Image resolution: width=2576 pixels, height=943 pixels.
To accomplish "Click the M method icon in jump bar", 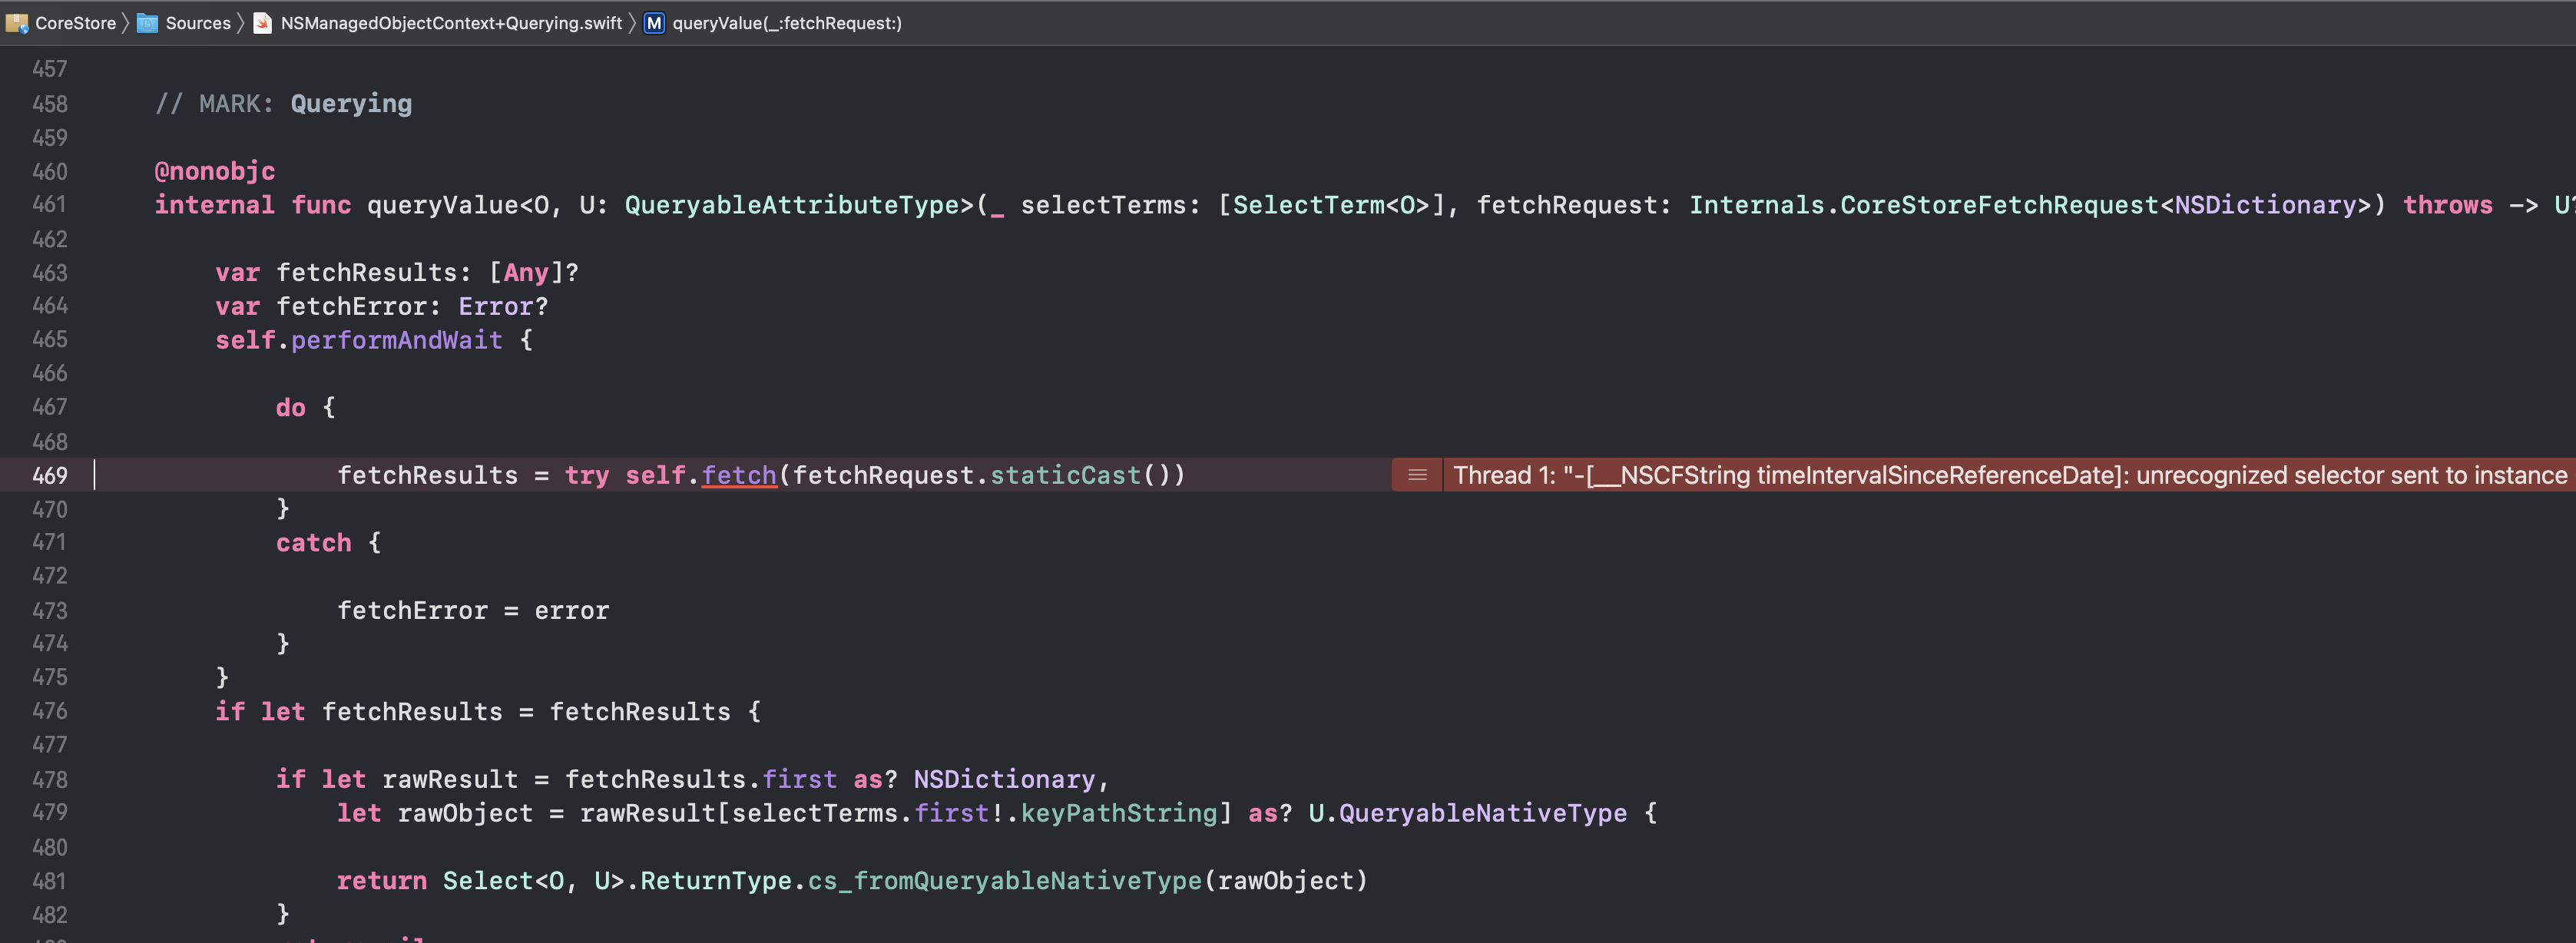I will 654,23.
